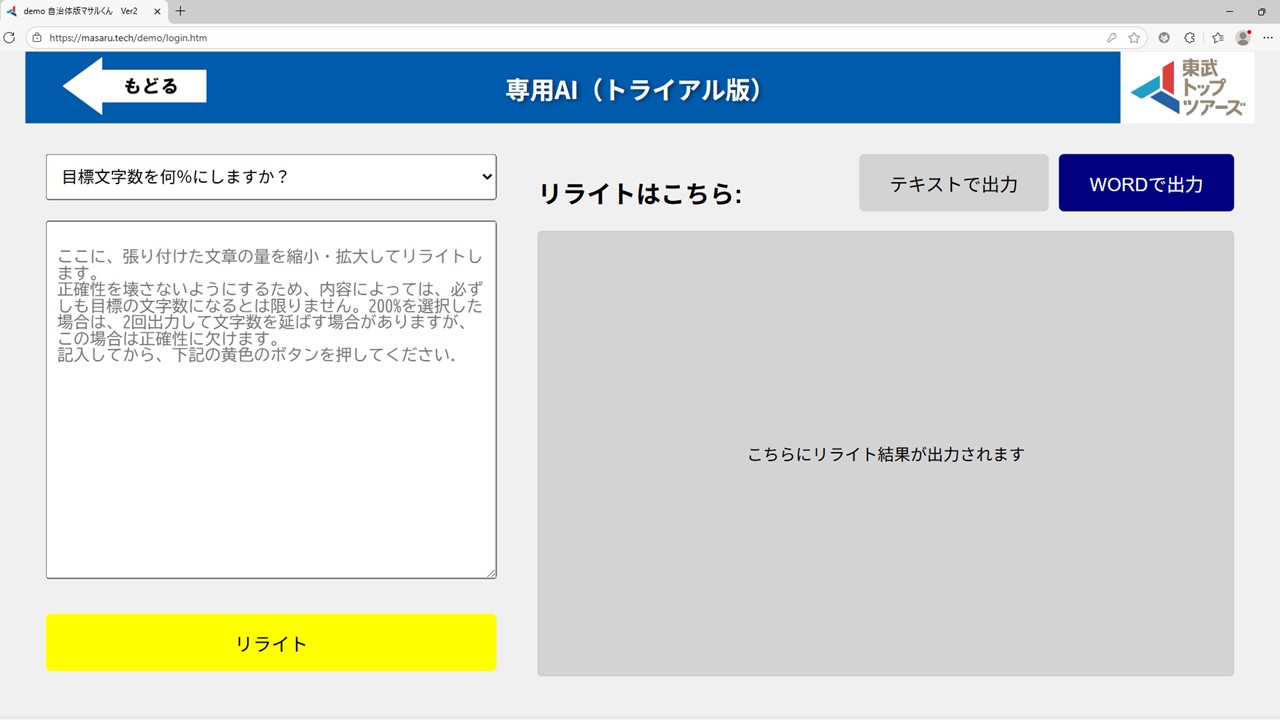Viewport: 1280px width, 720px height.
Task: Click the 東武トップツアーズ logo
Action: pyautogui.click(x=1187, y=88)
